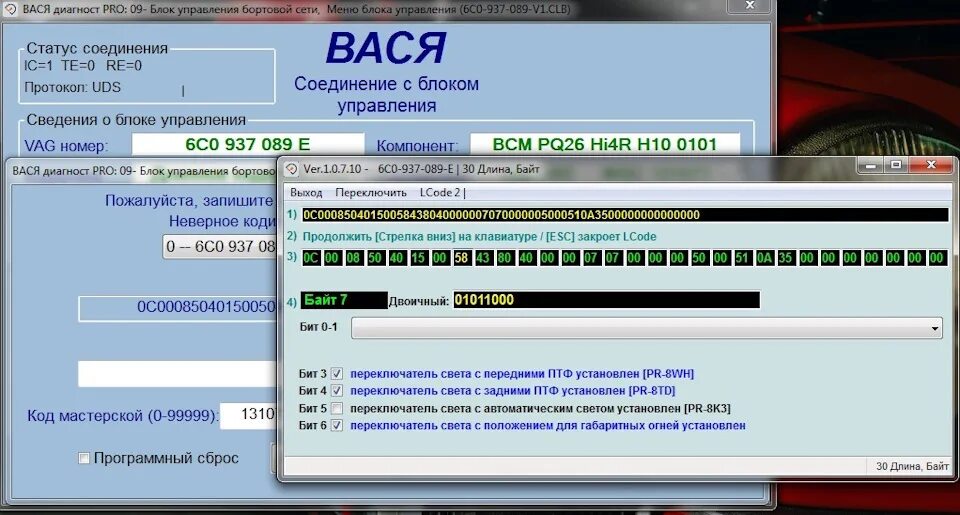Image resolution: width=960 pixels, height=515 pixels.
Task: Click the coding field starting 0C00085040150050
Action: coord(178,307)
